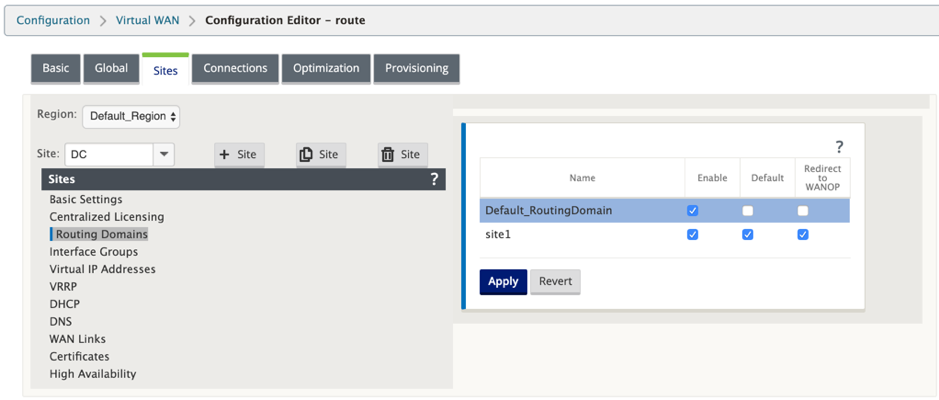The width and height of the screenshot is (939, 400).
Task: Toggle Redirect to WANOP for site1
Action: point(803,235)
